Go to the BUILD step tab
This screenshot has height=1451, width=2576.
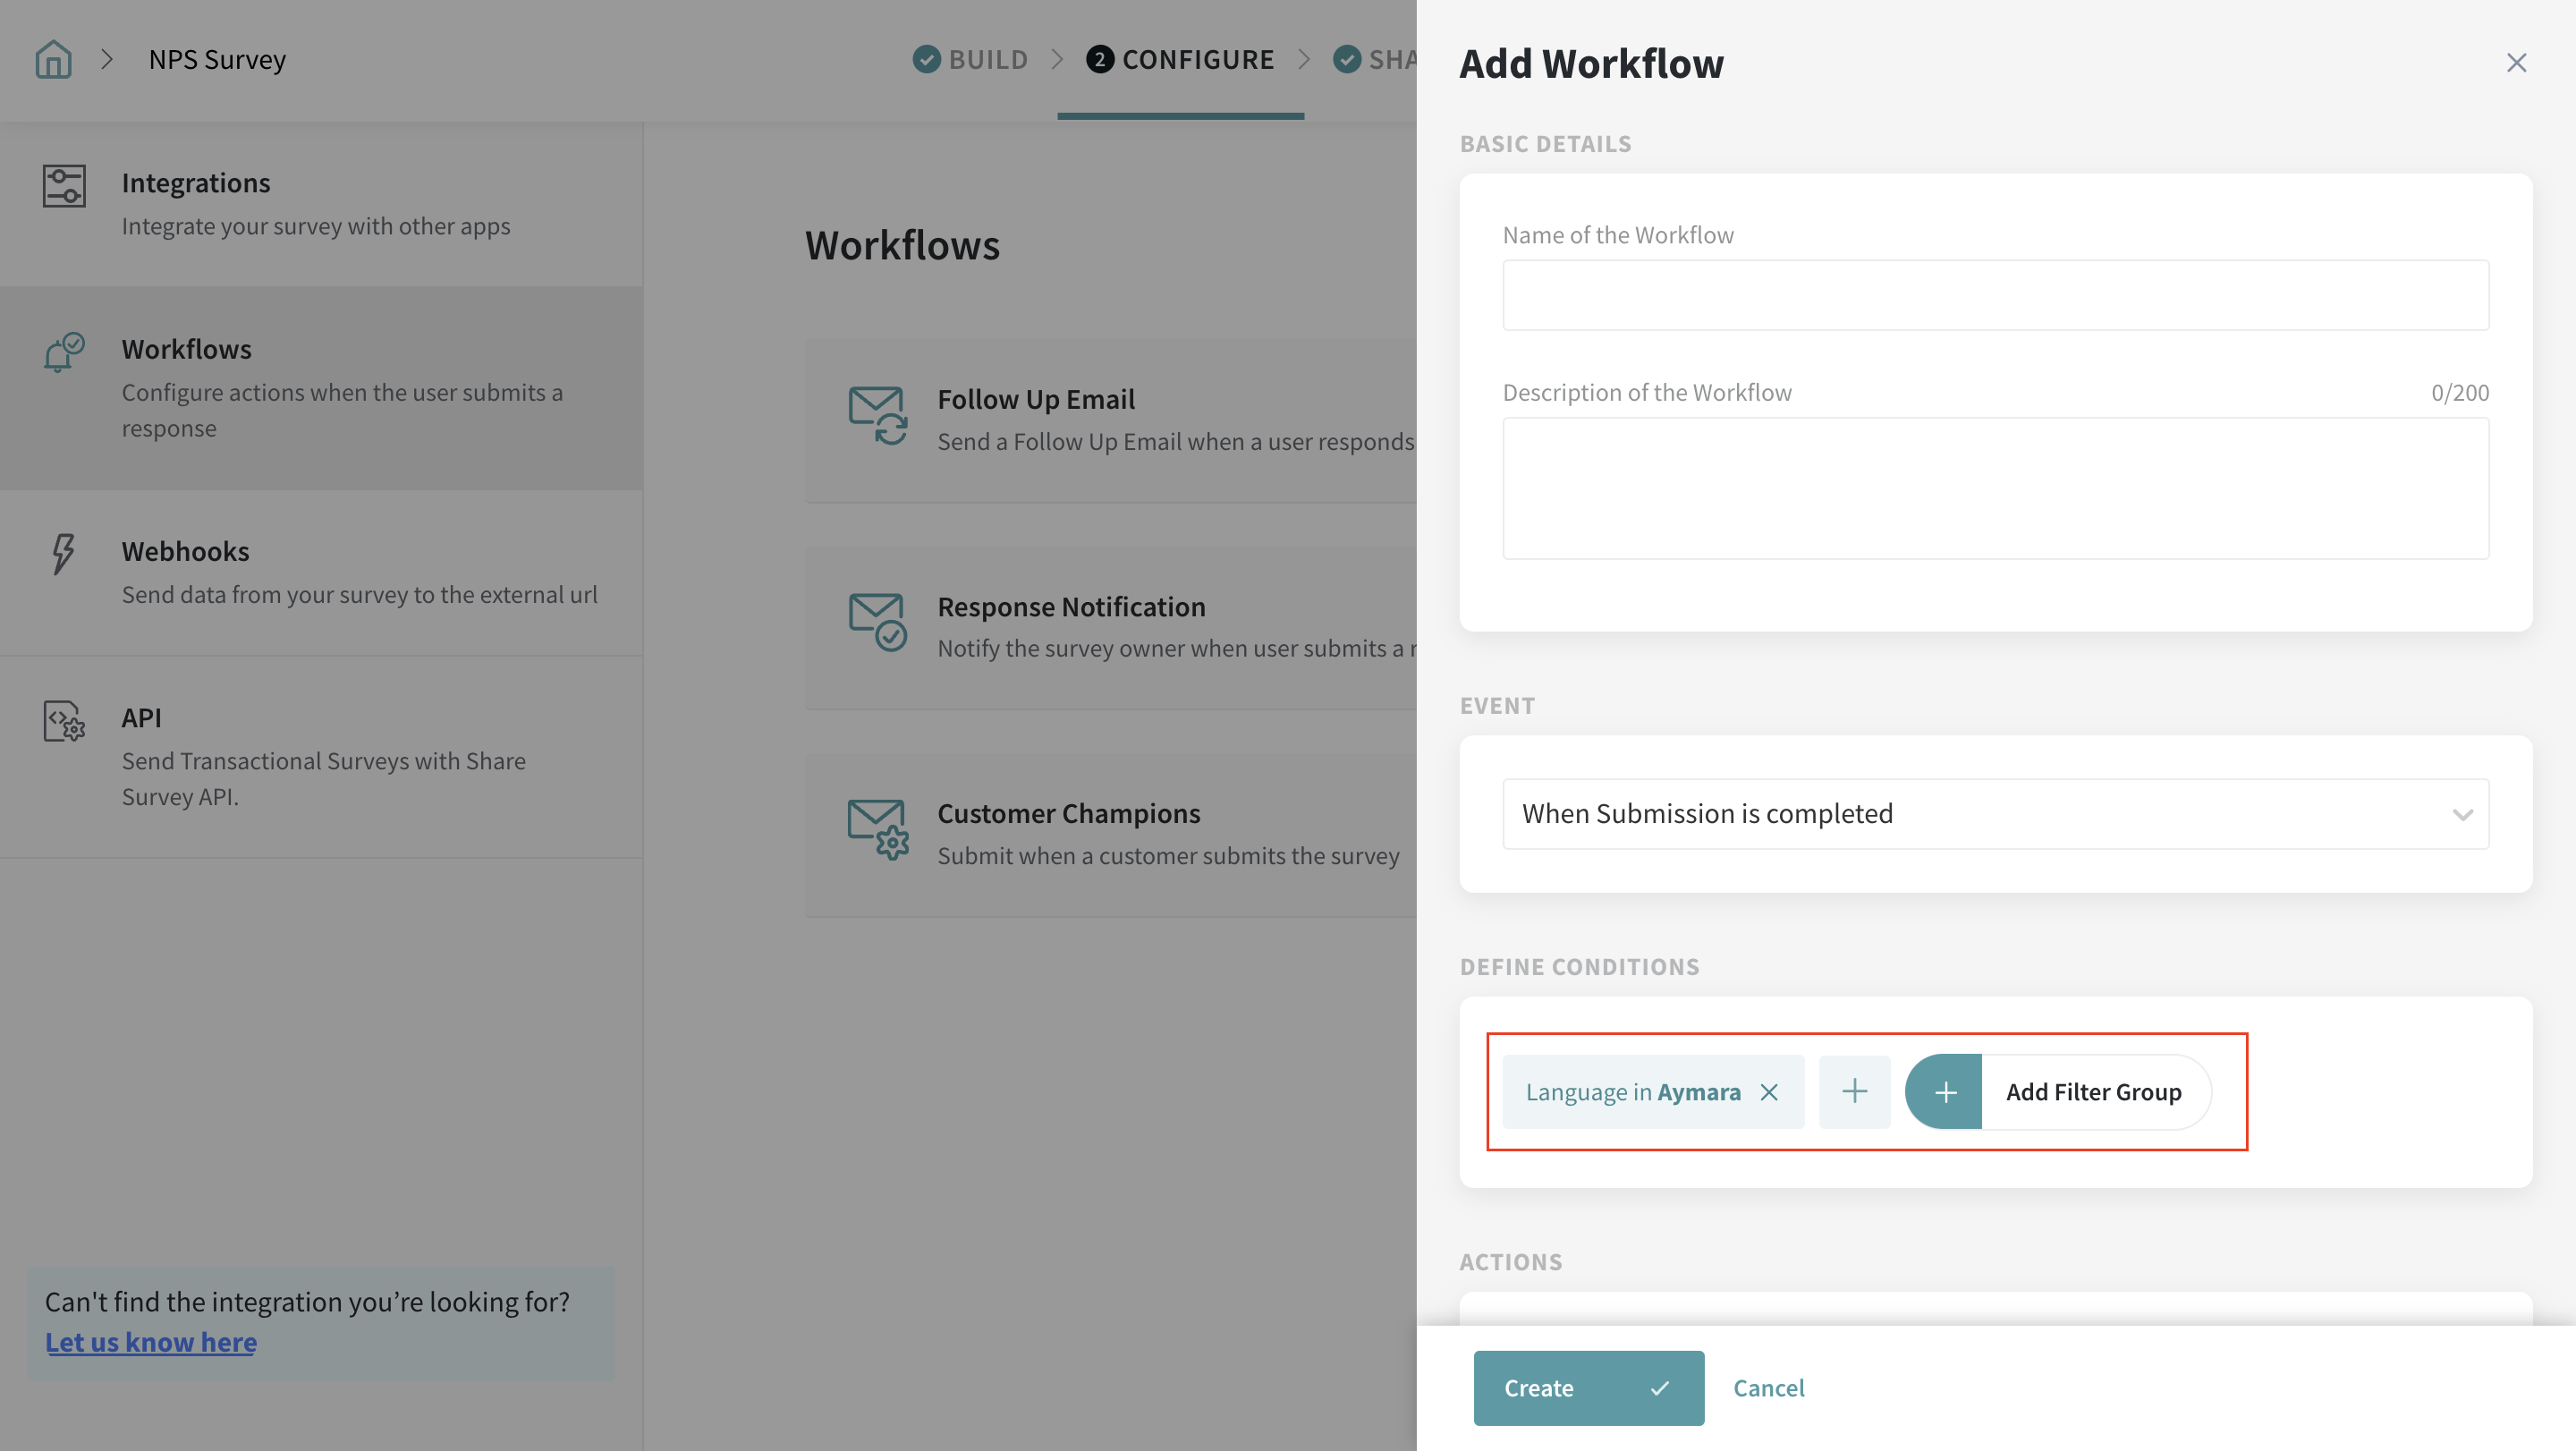tap(971, 60)
